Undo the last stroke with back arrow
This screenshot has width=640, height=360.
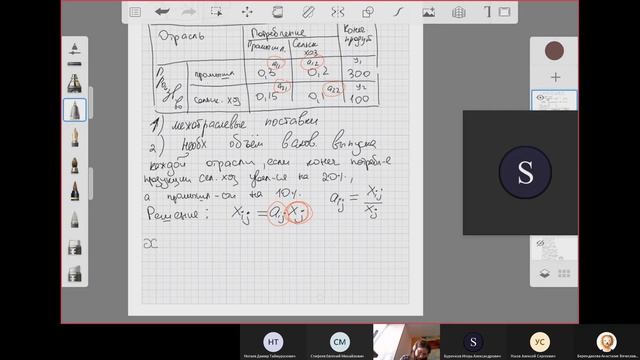click(162, 12)
